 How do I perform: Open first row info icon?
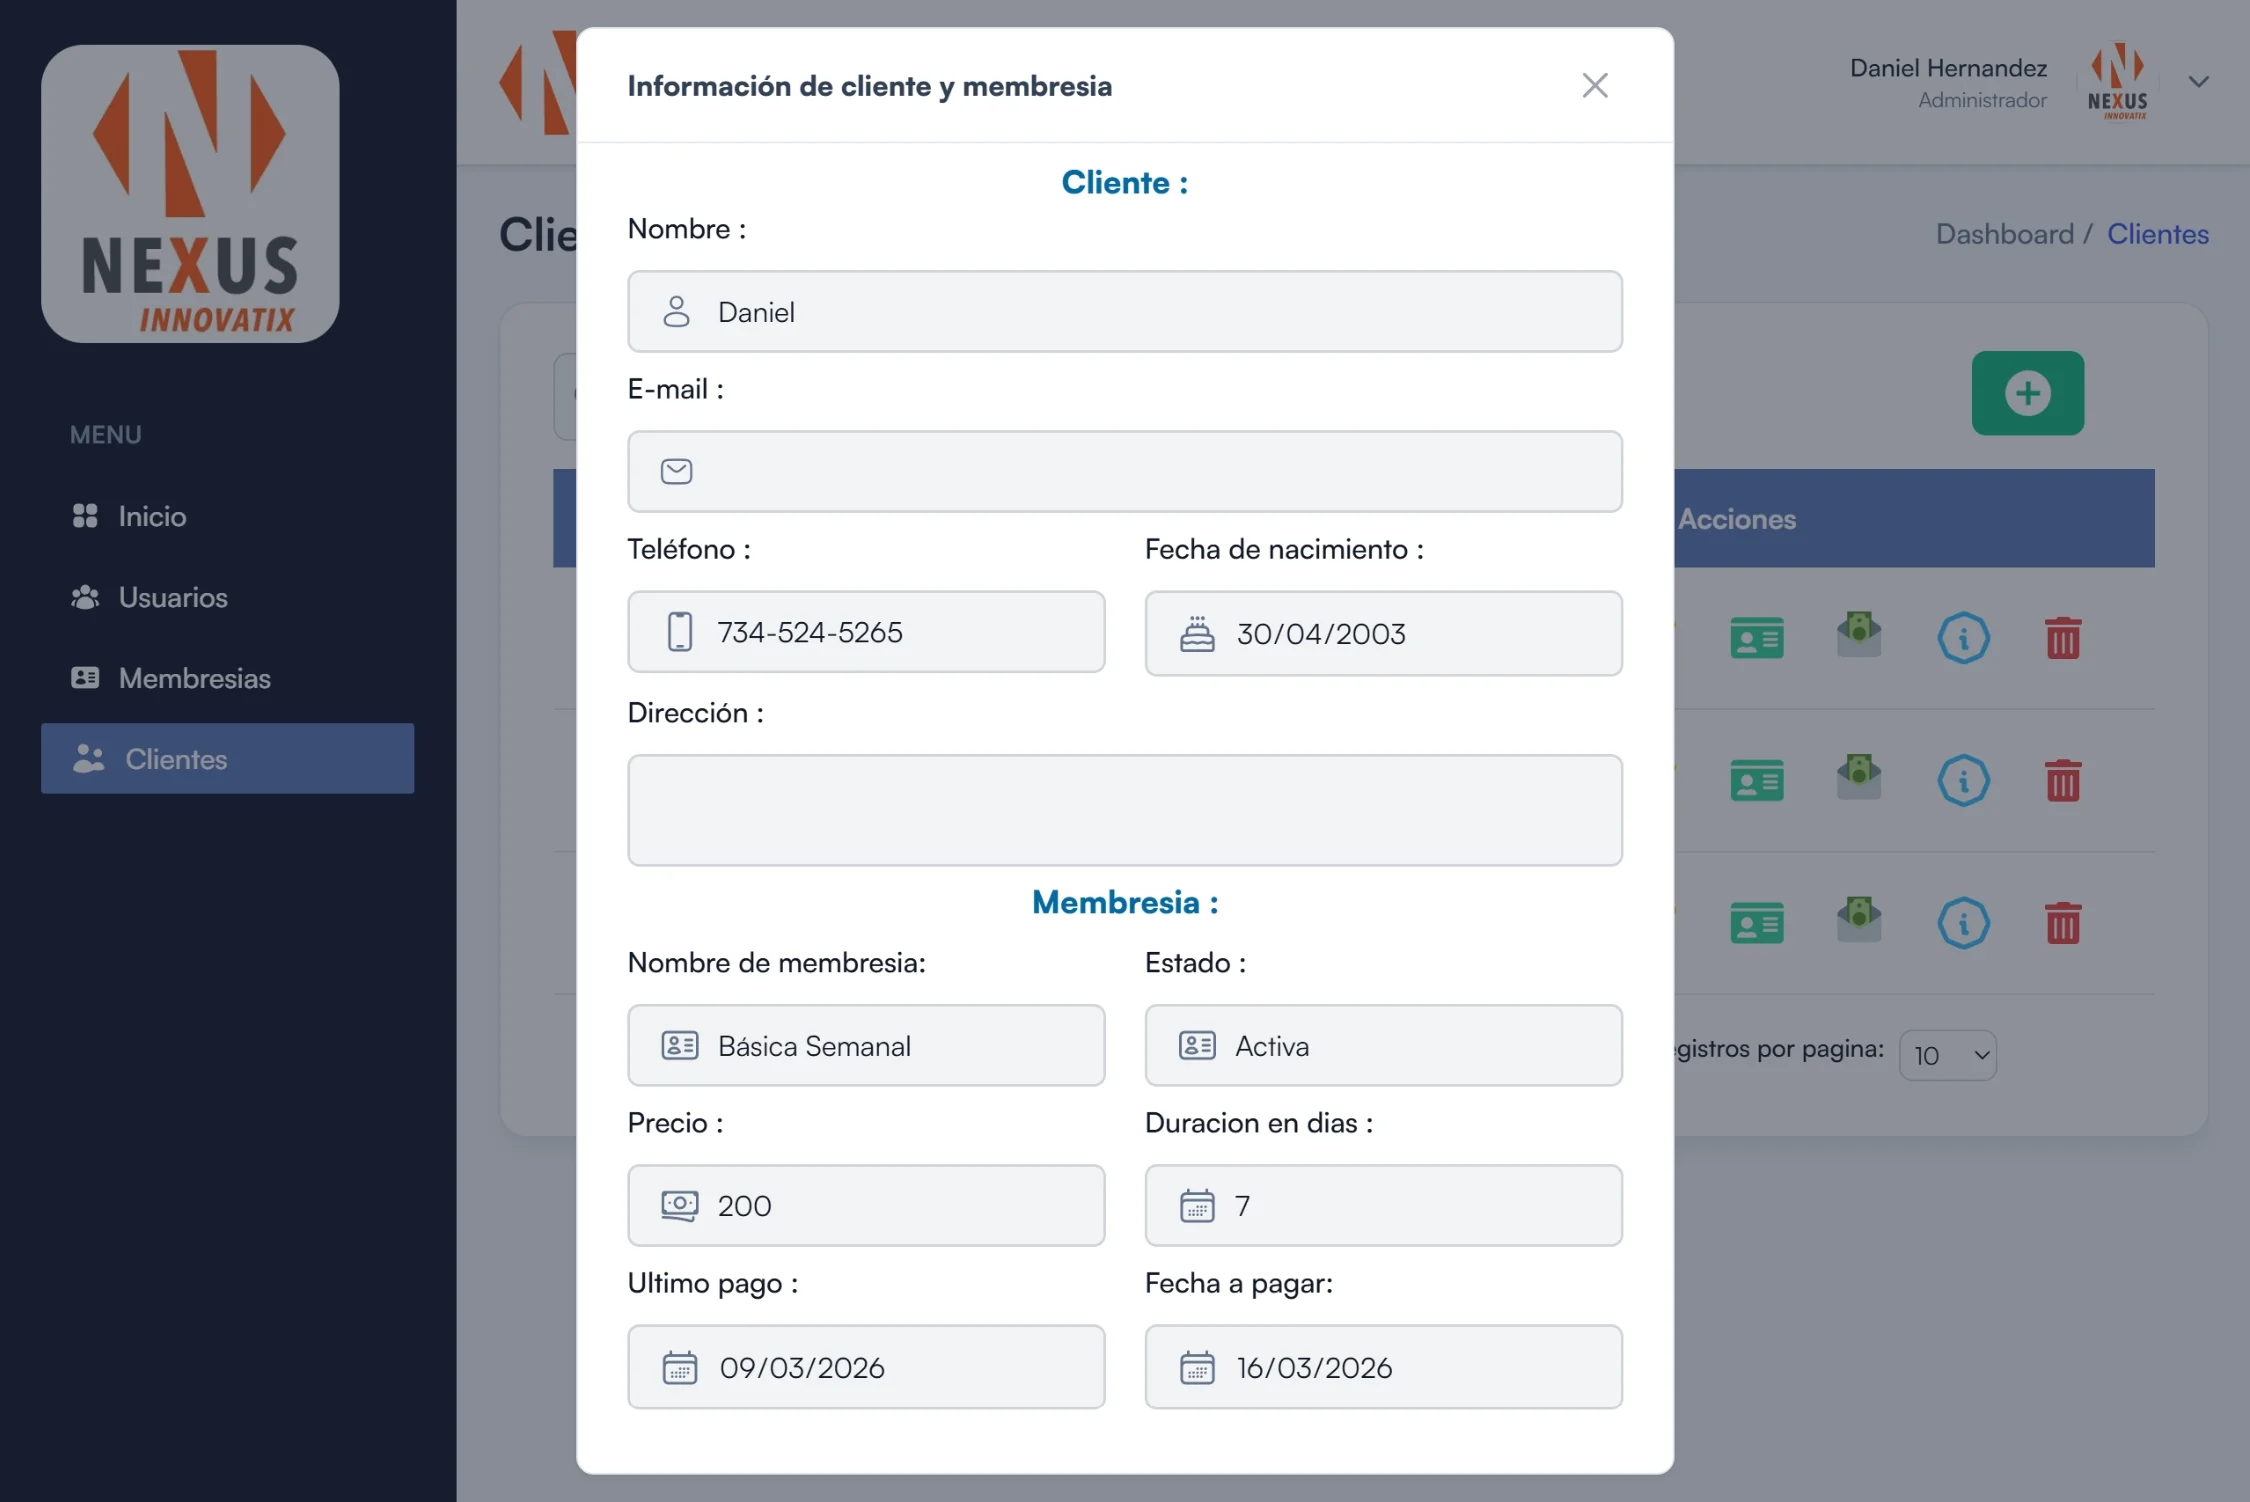tap(1963, 638)
